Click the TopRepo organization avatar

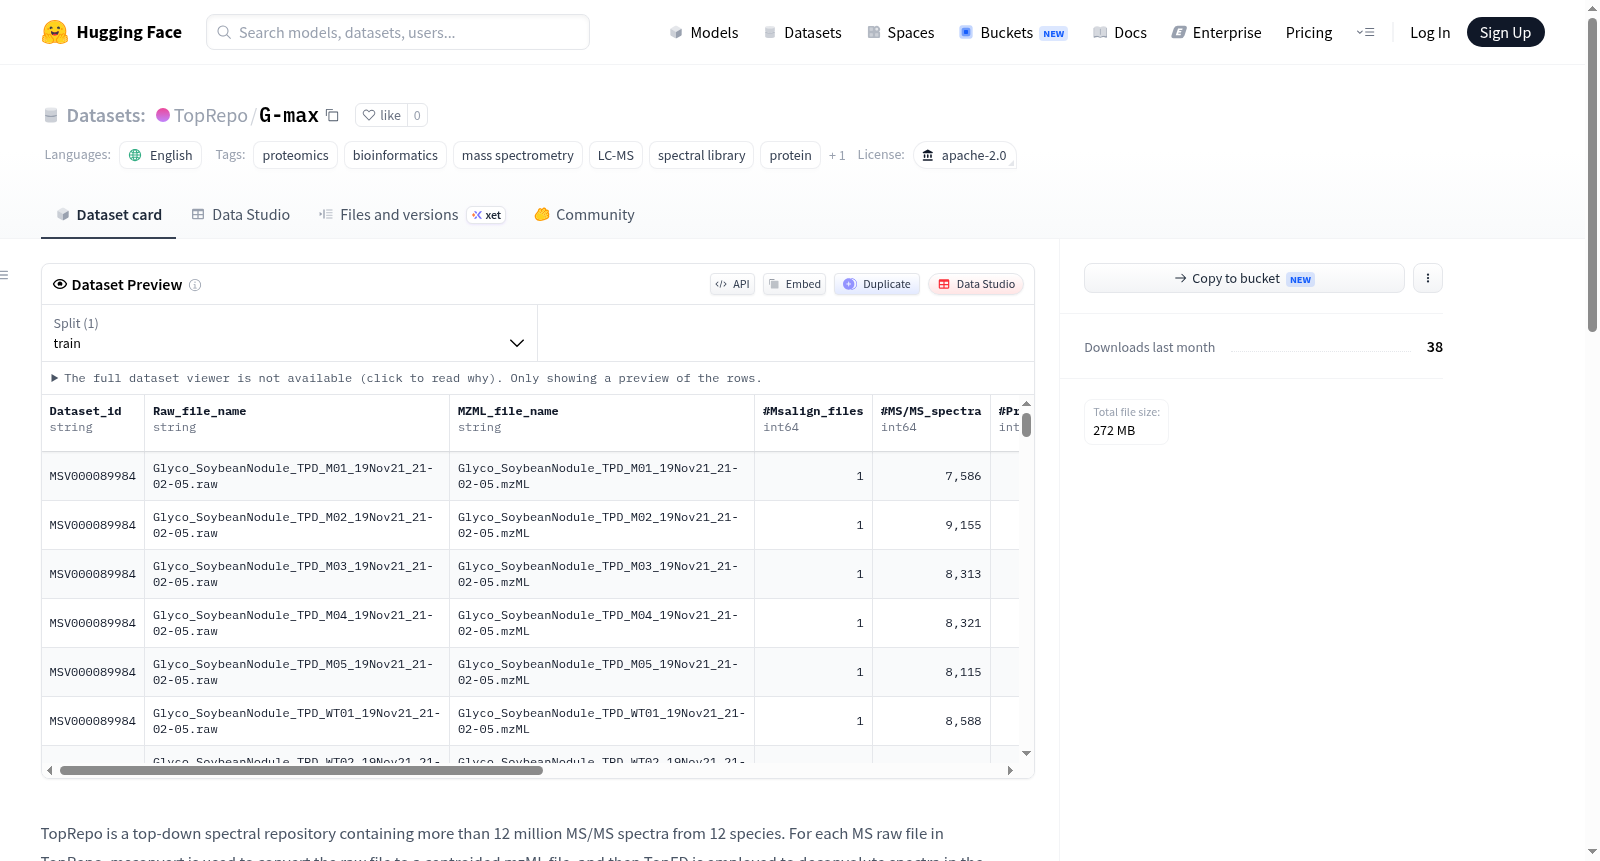point(163,115)
